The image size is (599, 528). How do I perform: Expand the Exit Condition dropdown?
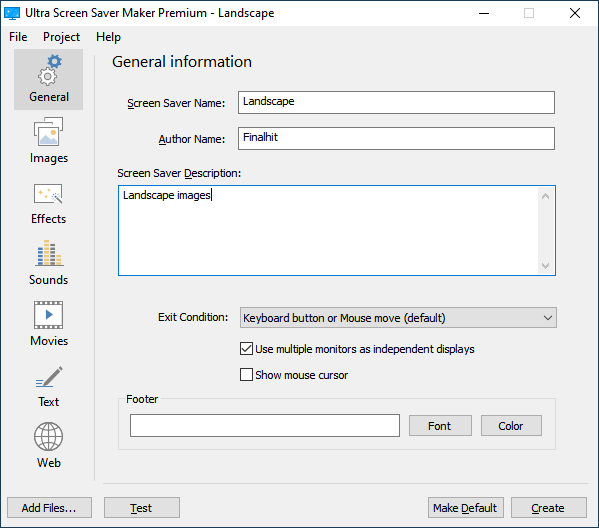click(x=398, y=318)
